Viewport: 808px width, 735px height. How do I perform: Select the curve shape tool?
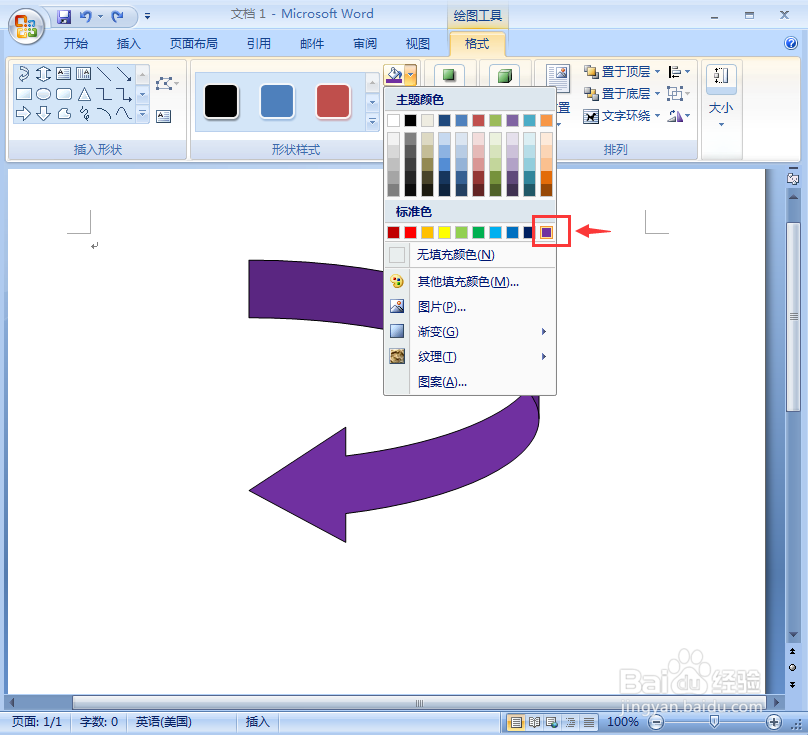point(124,113)
